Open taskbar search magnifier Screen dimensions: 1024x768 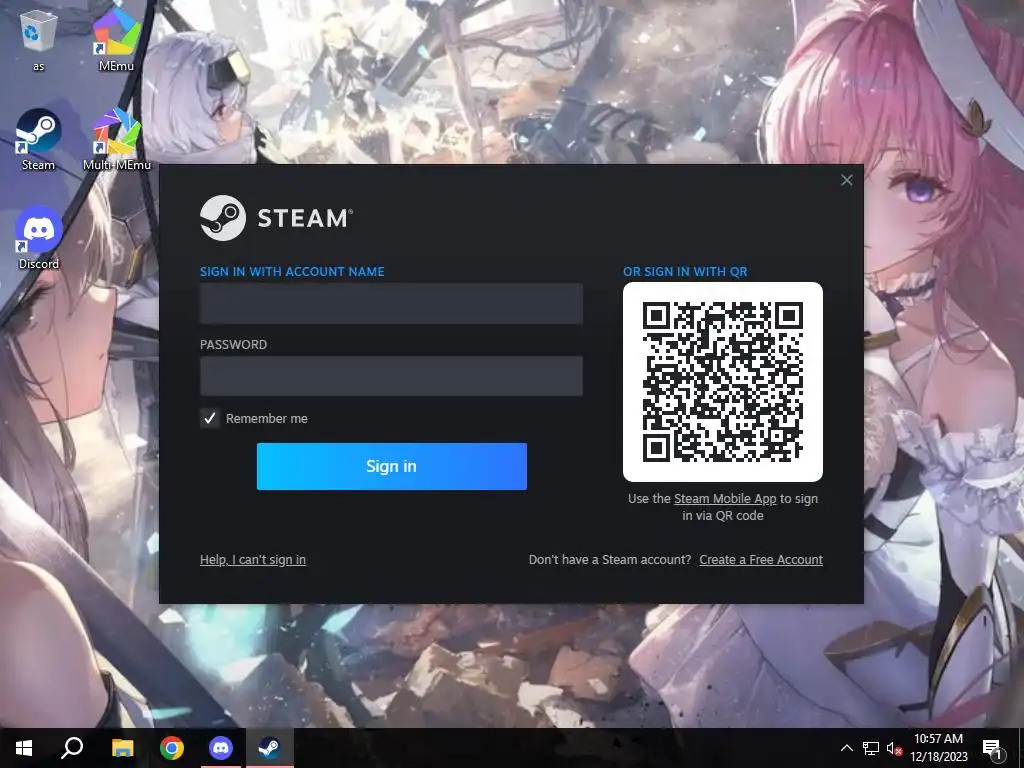tap(72, 748)
